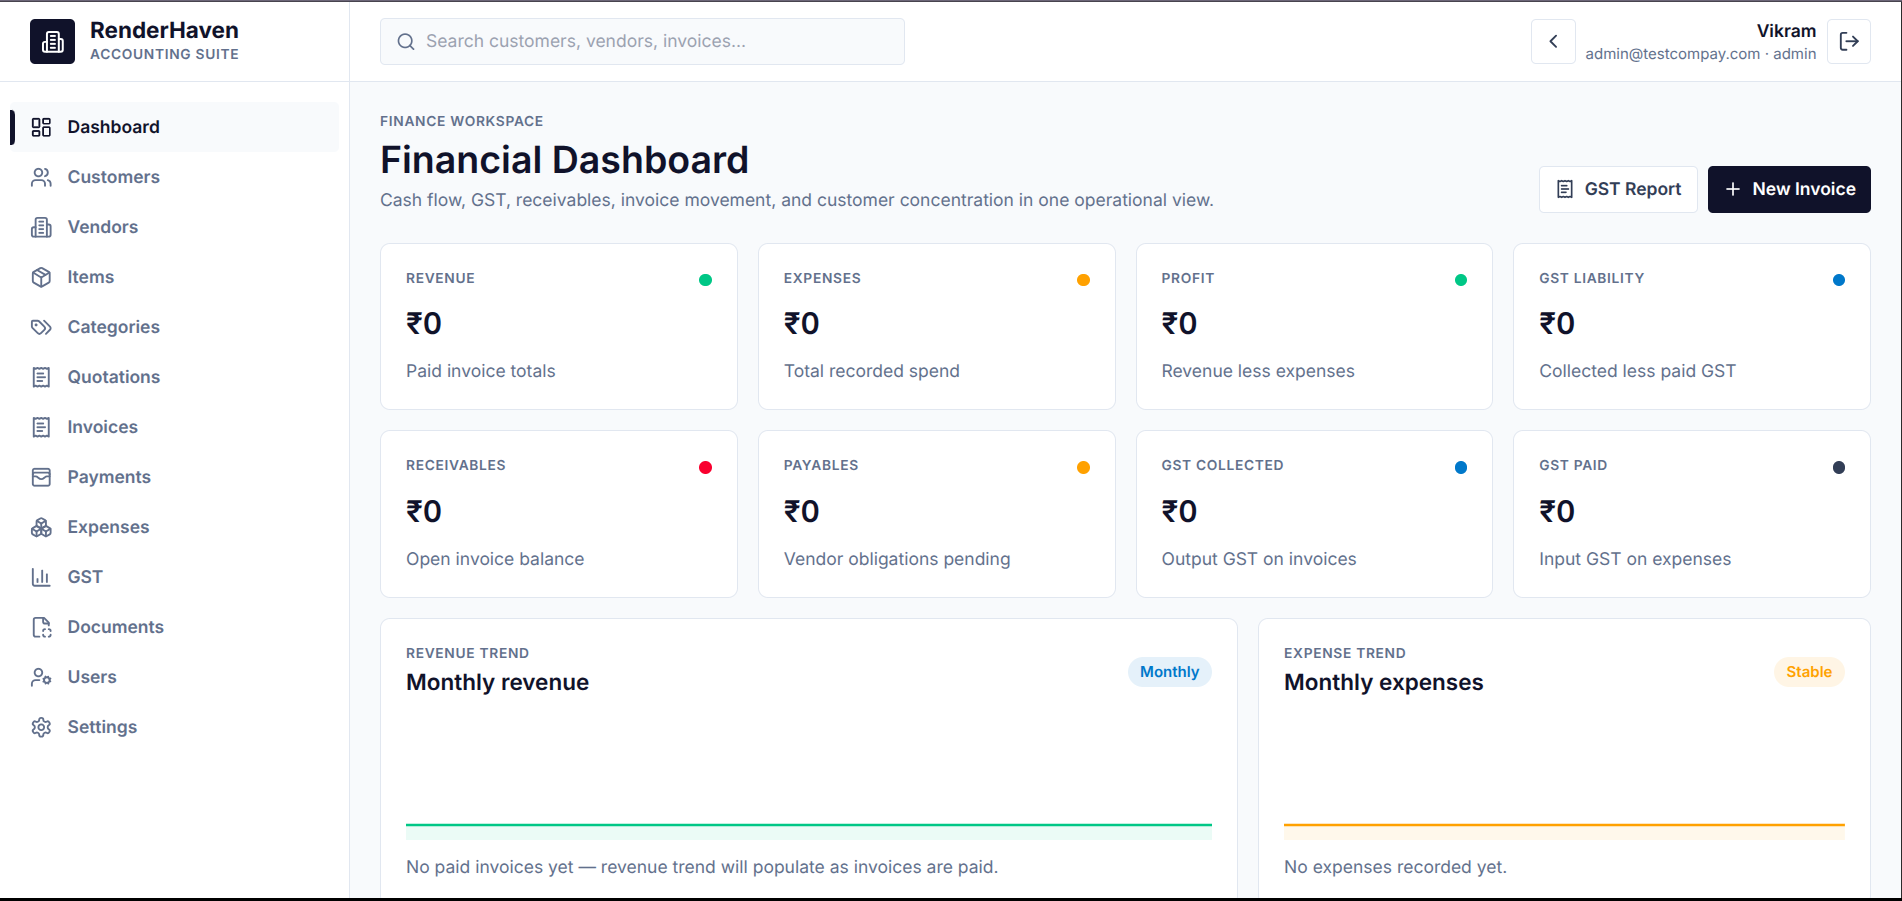This screenshot has width=1902, height=901.
Task: Click the Monthly badge on revenue trend
Action: [x=1169, y=672]
